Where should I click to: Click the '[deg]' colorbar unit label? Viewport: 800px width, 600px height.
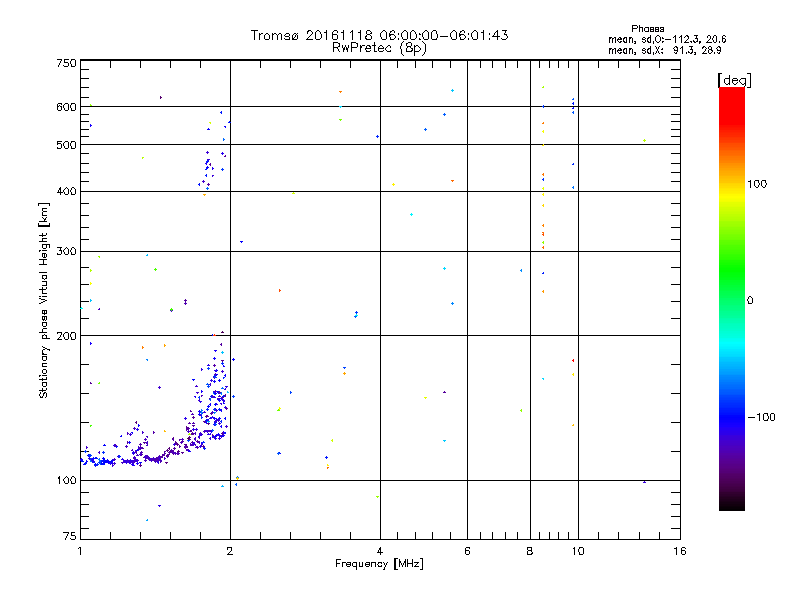[x=734, y=80]
